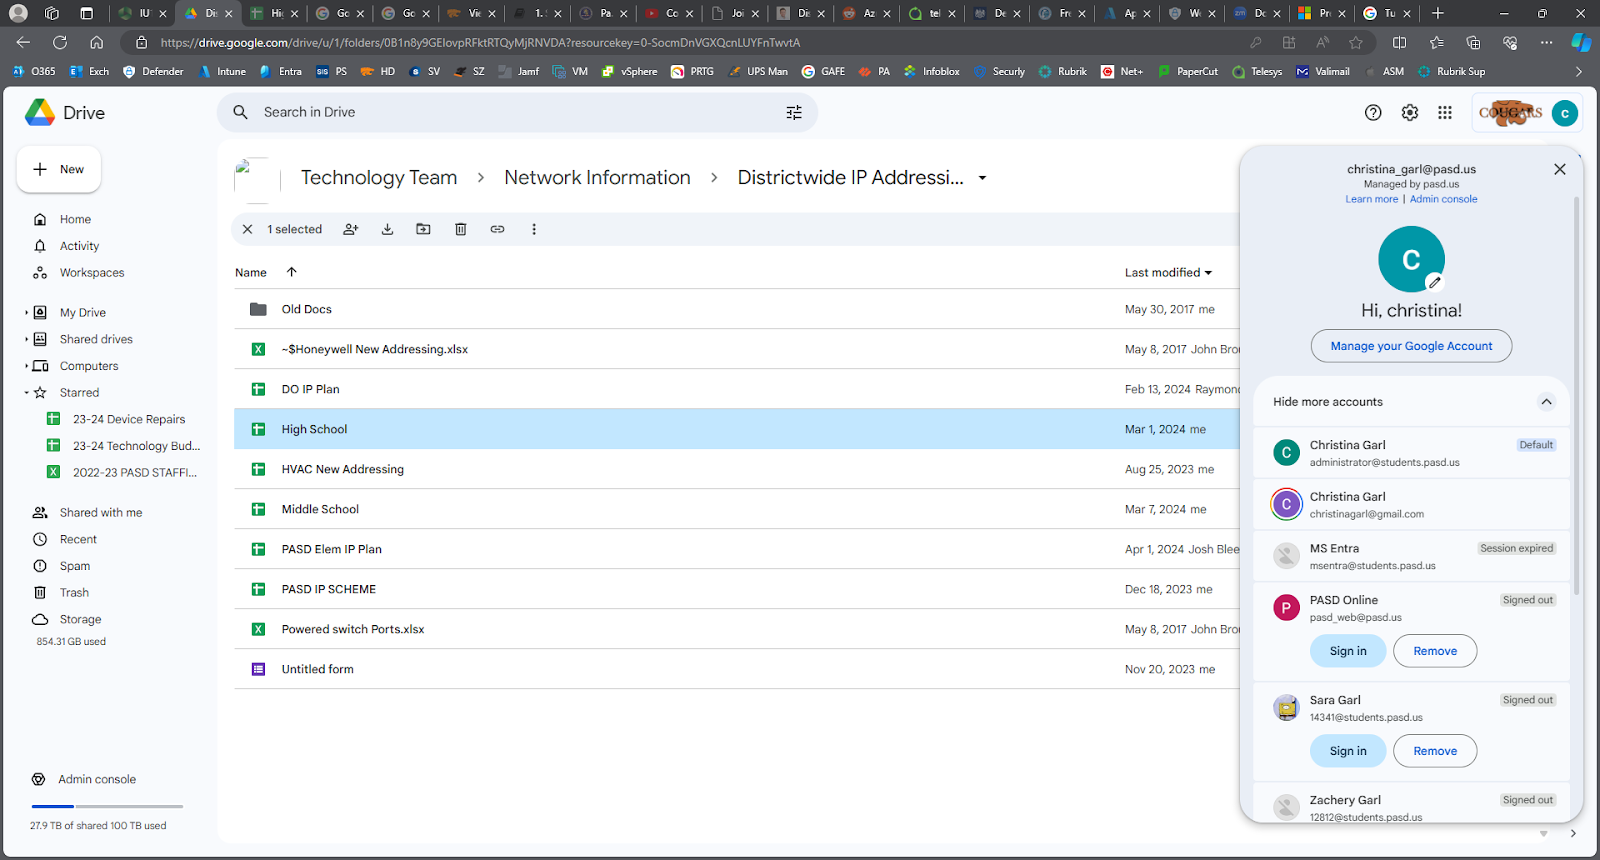Switch to christinagarl@gmail.com account

tap(1411, 505)
